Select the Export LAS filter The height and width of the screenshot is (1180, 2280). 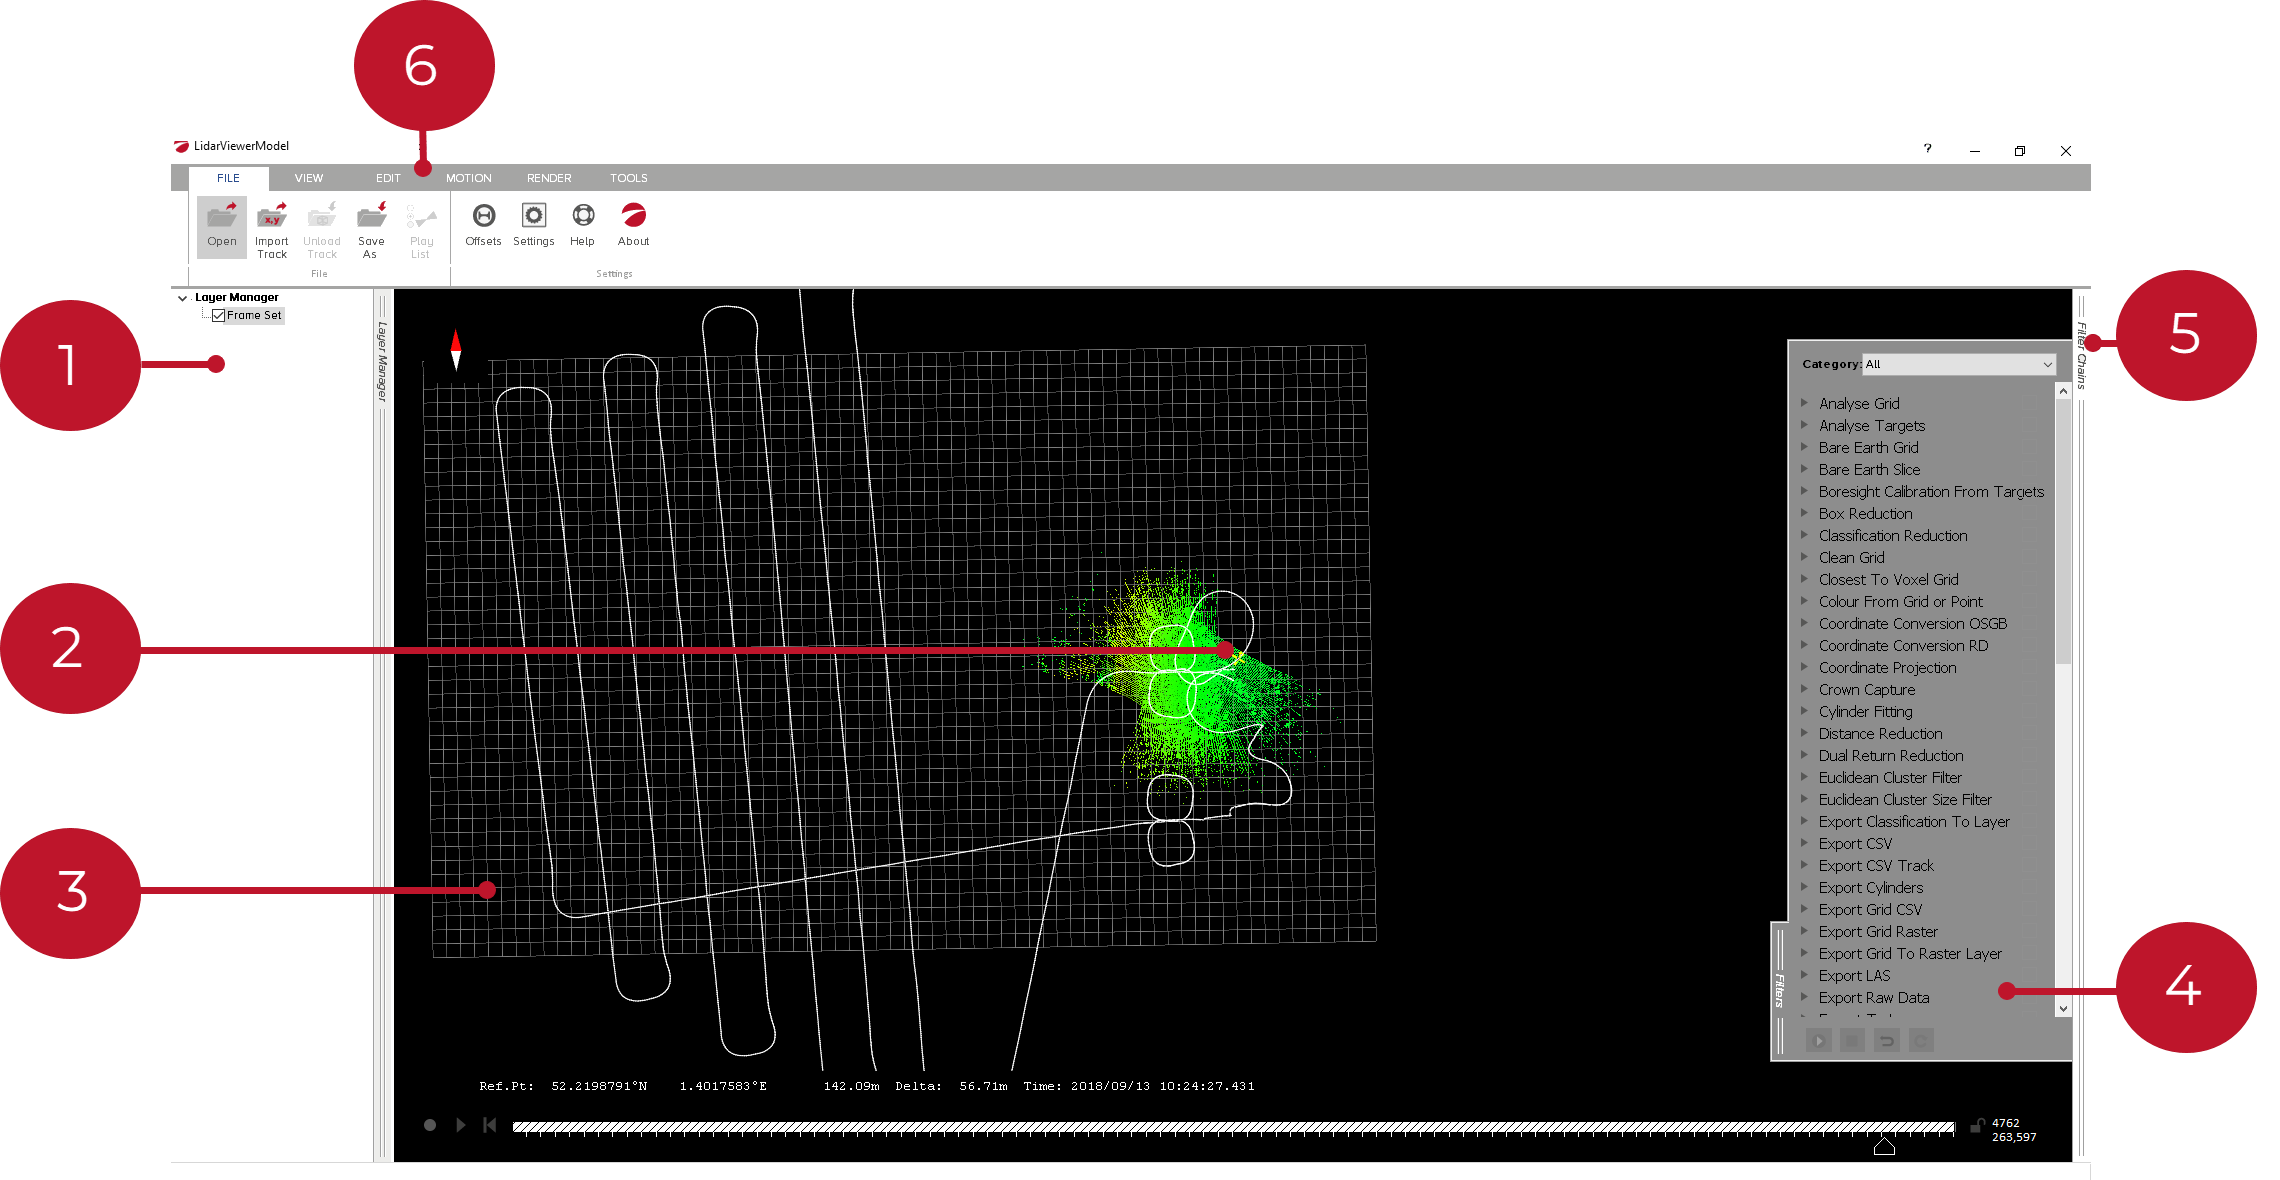[1854, 975]
